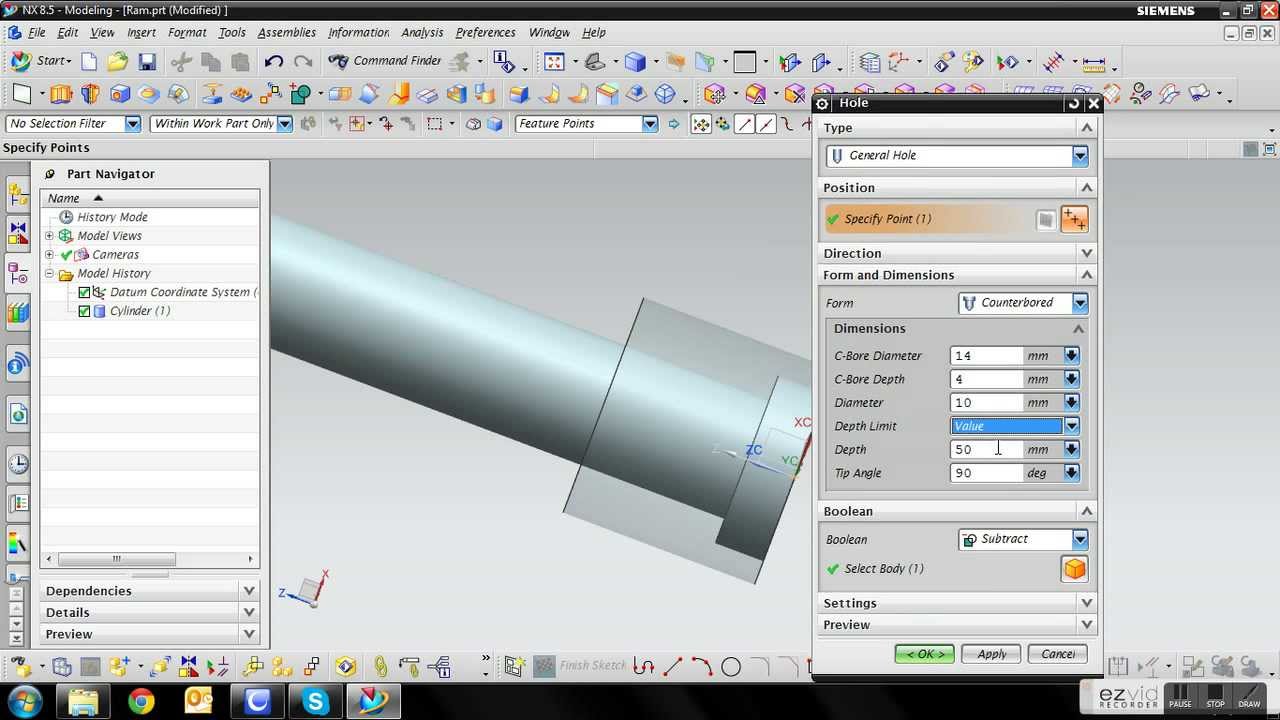Open the File menu
The width and height of the screenshot is (1280, 720).
pos(36,33)
